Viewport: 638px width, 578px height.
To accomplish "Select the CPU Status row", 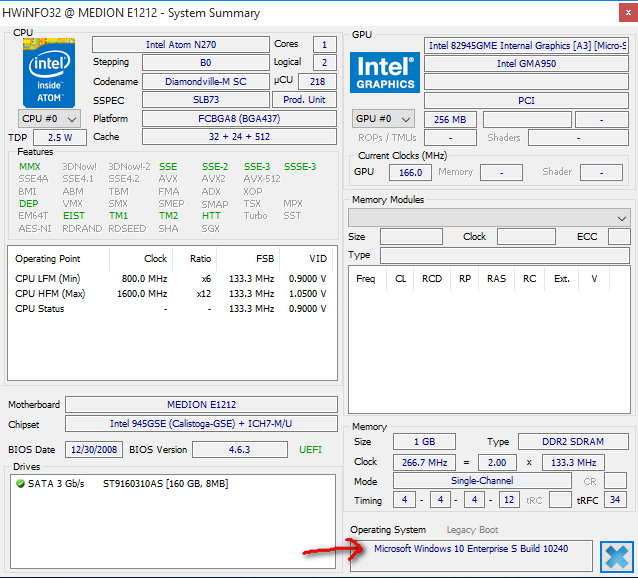I will pos(171,309).
